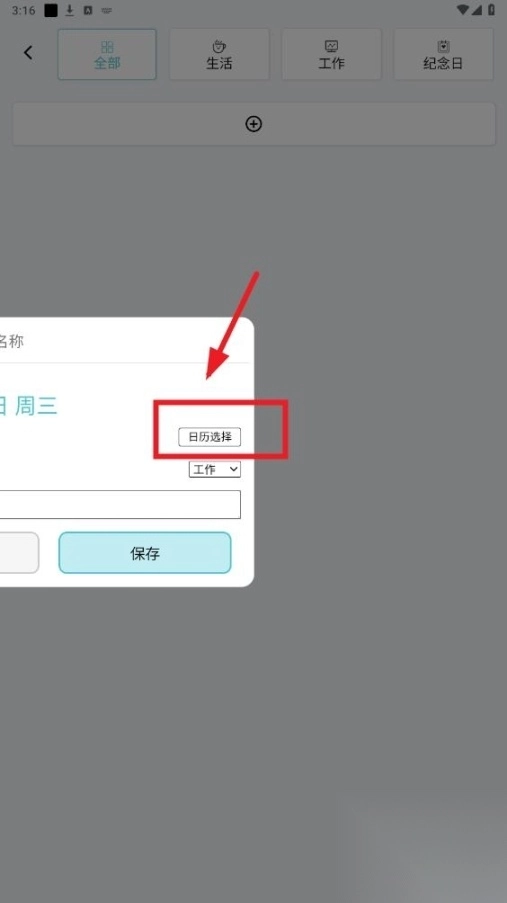Select the grid icon above 全部
The width and height of the screenshot is (507, 903).
click(107, 47)
